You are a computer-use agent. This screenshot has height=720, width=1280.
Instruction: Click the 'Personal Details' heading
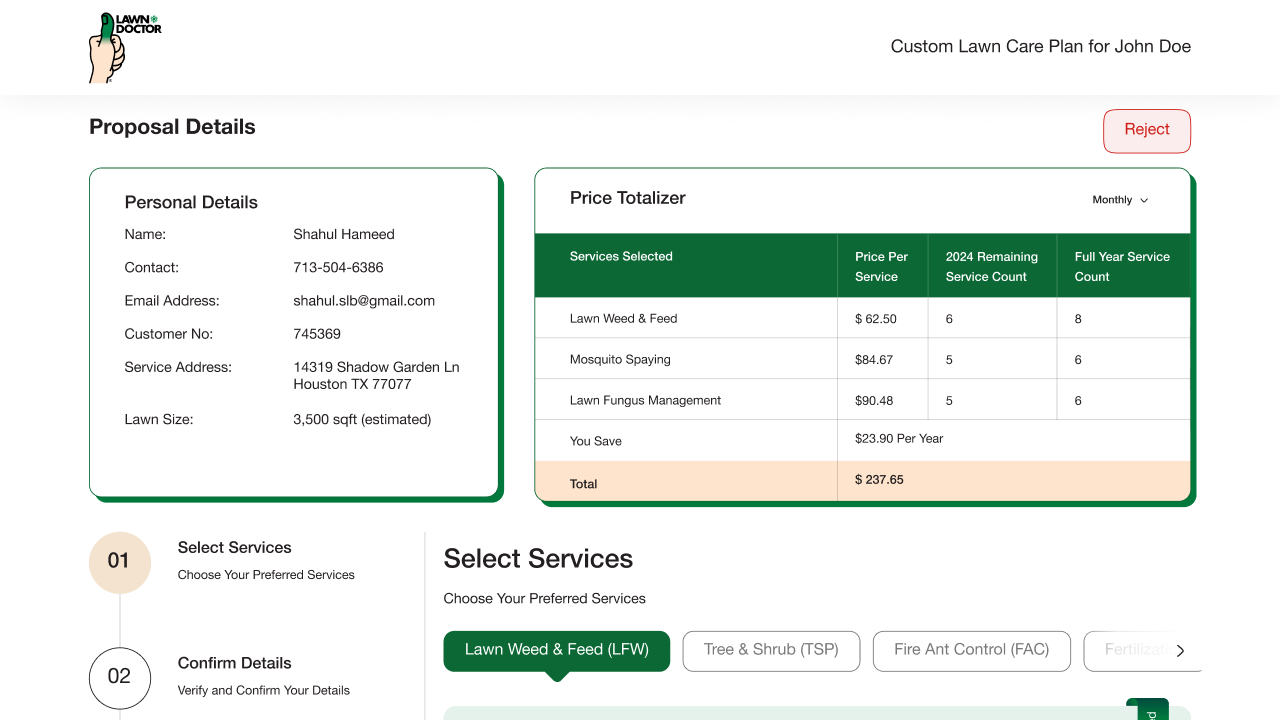pos(191,203)
